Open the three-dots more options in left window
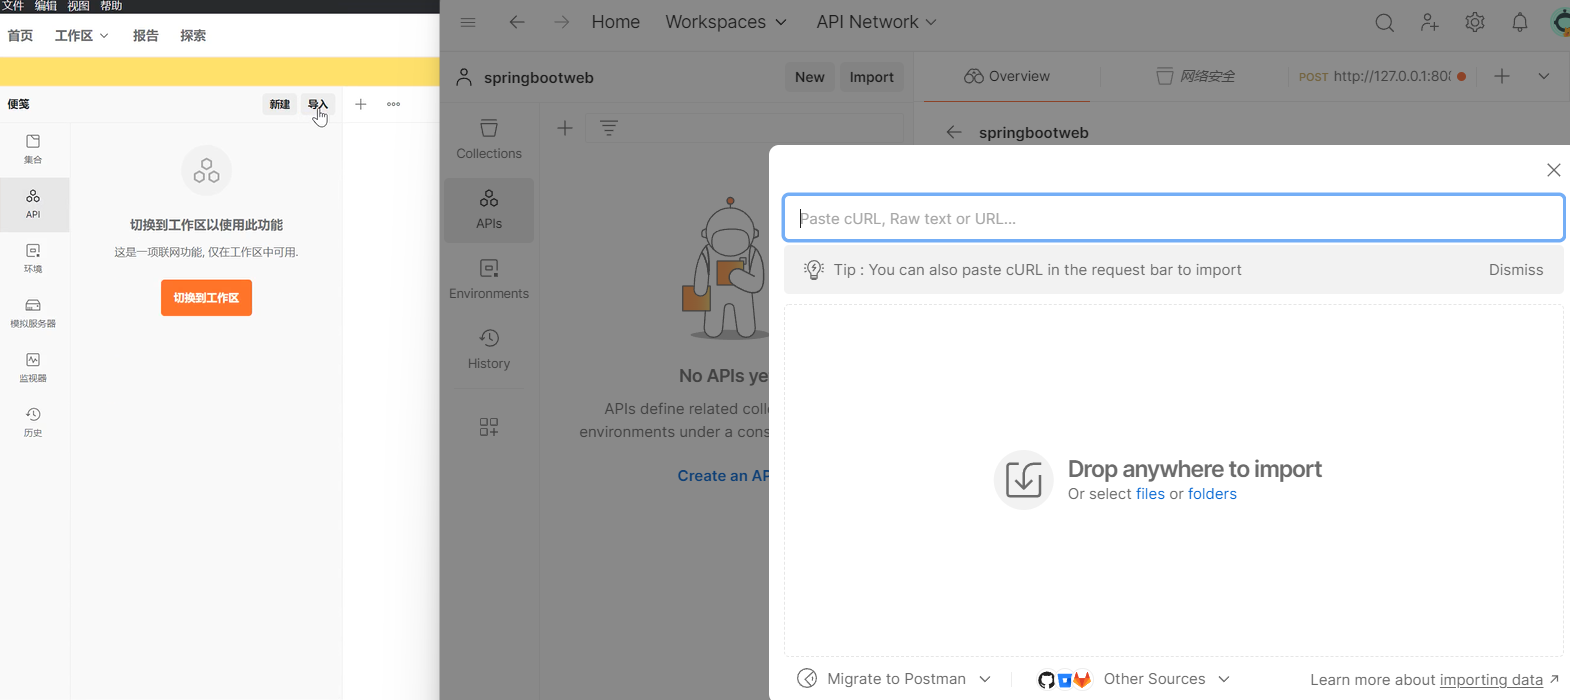 394,104
